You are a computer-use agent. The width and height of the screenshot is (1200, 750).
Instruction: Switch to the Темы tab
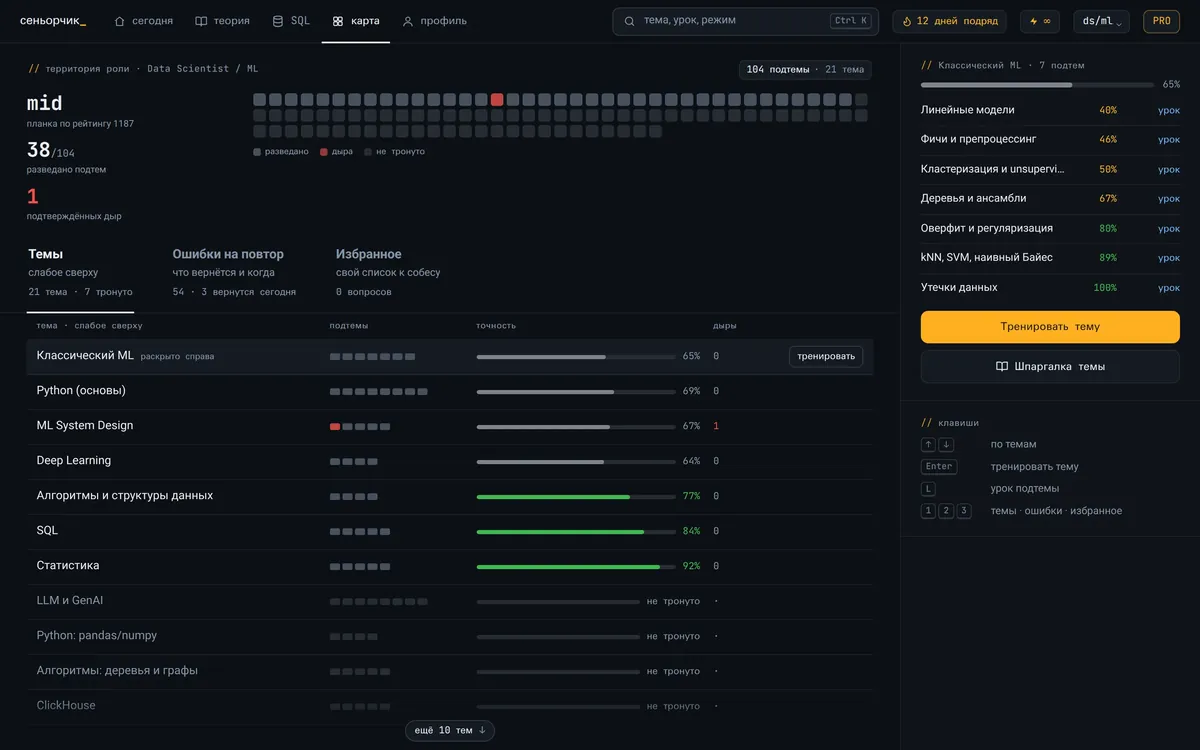[80, 273]
